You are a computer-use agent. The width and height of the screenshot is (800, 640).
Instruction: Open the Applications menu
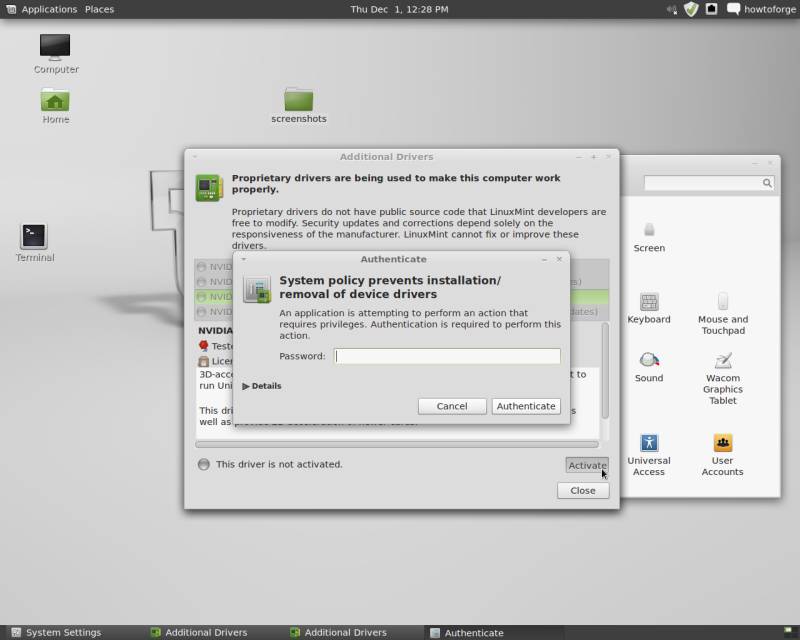[49, 9]
